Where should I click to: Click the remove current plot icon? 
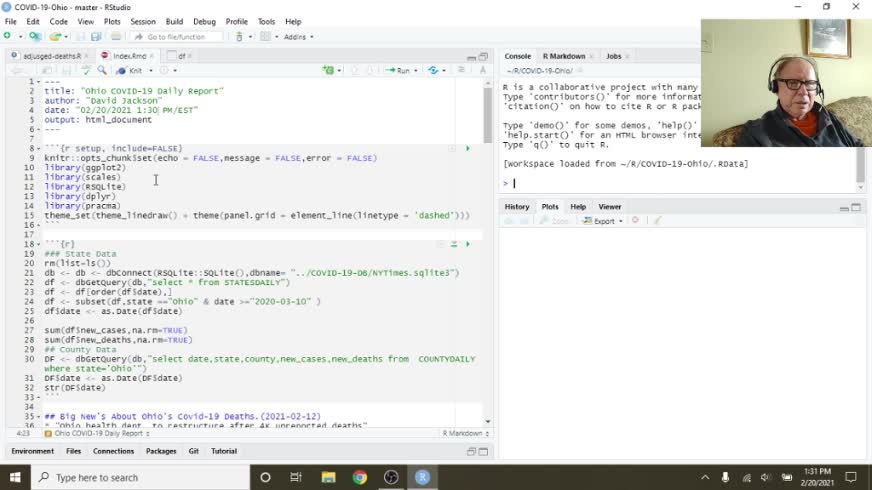[635, 221]
